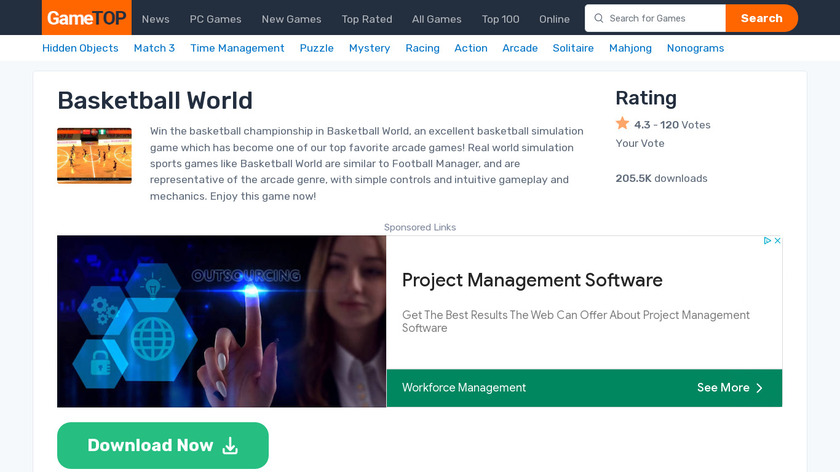Image resolution: width=840 pixels, height=472 pixels.
Task: Open the News menu item
Action: click(155, 19)
